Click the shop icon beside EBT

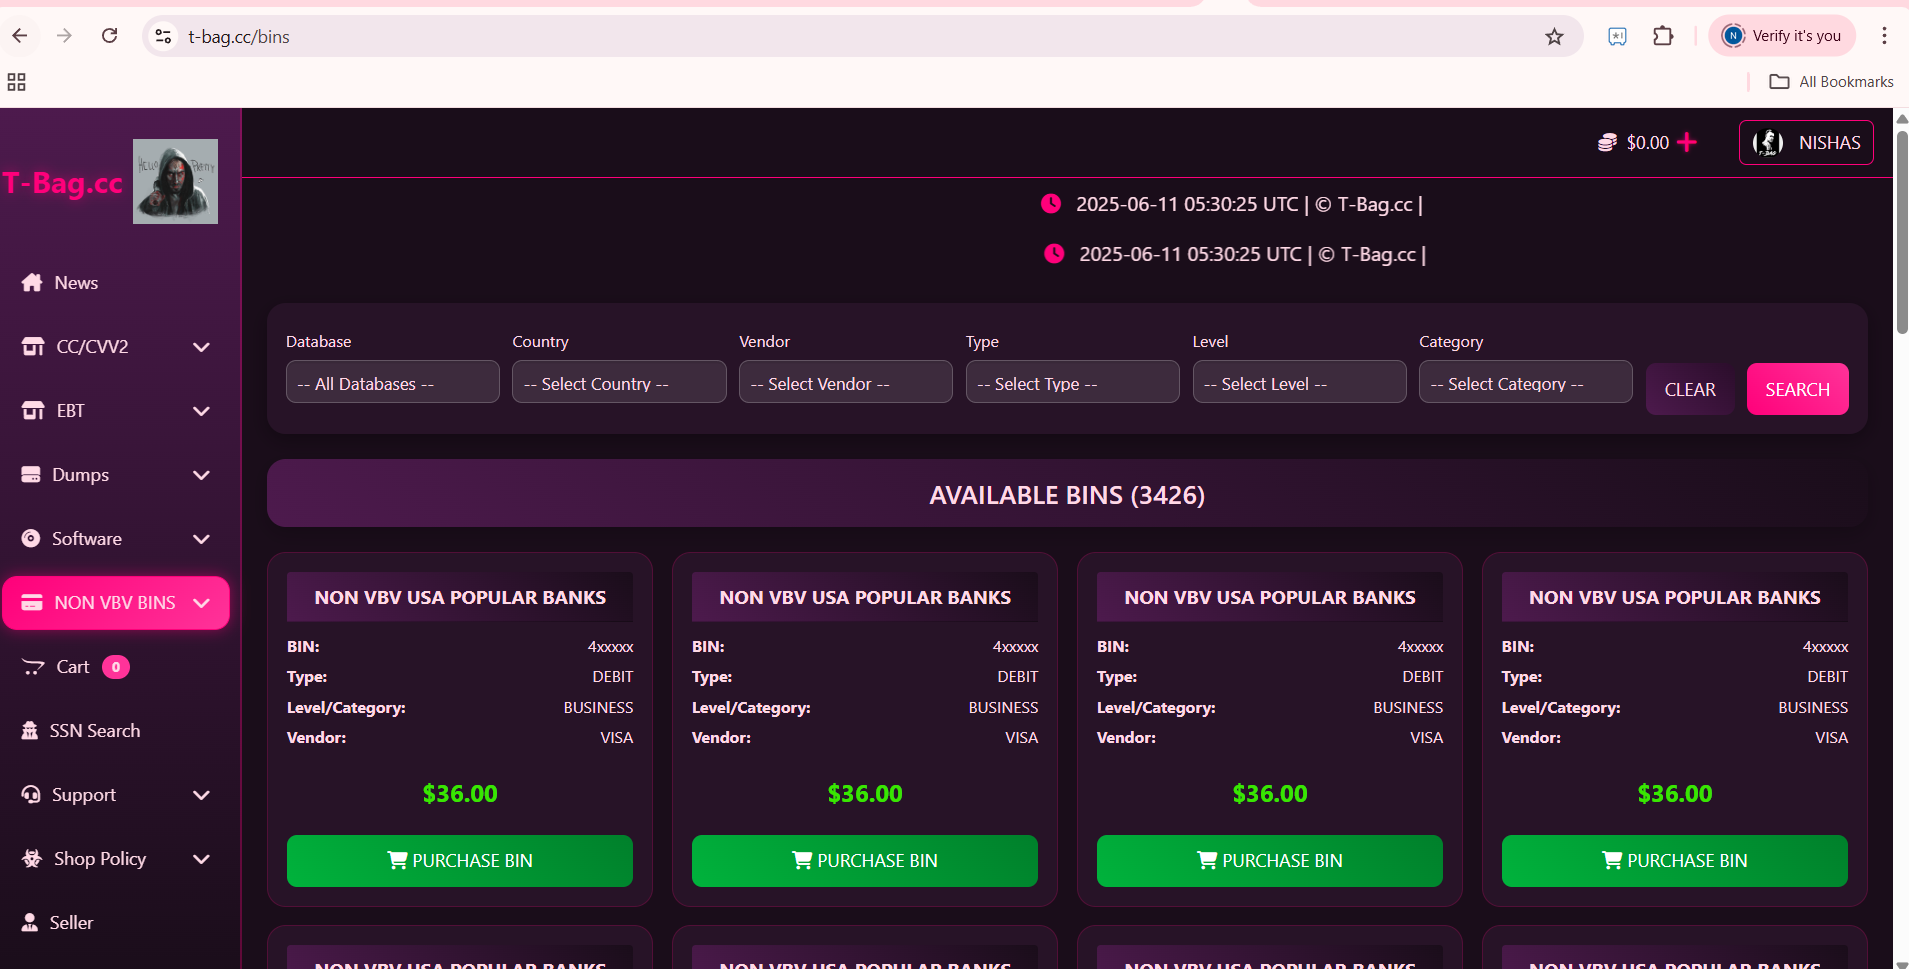[33, 410]
